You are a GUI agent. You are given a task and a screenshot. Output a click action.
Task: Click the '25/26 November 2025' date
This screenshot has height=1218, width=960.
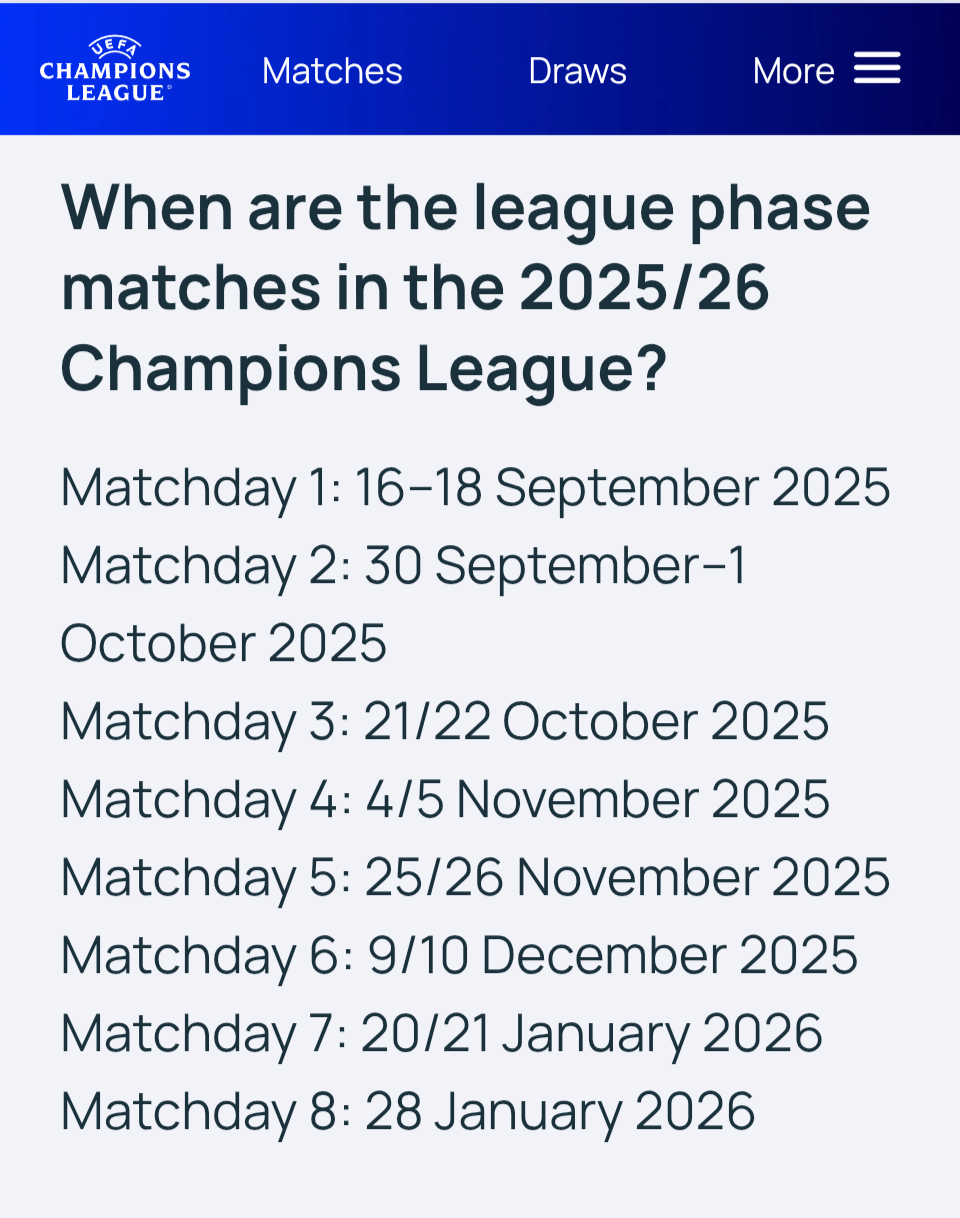pyautogui.click(x=627, y=877)
